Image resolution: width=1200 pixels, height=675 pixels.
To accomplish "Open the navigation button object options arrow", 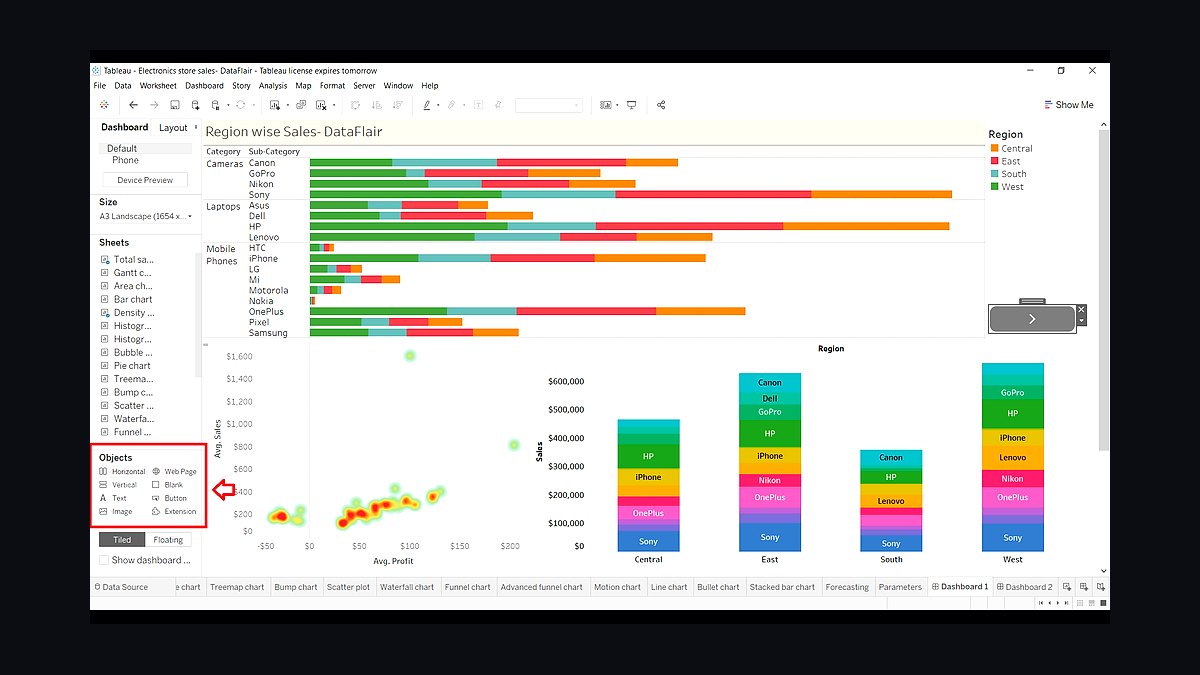I will click(x=1081, y=321).
